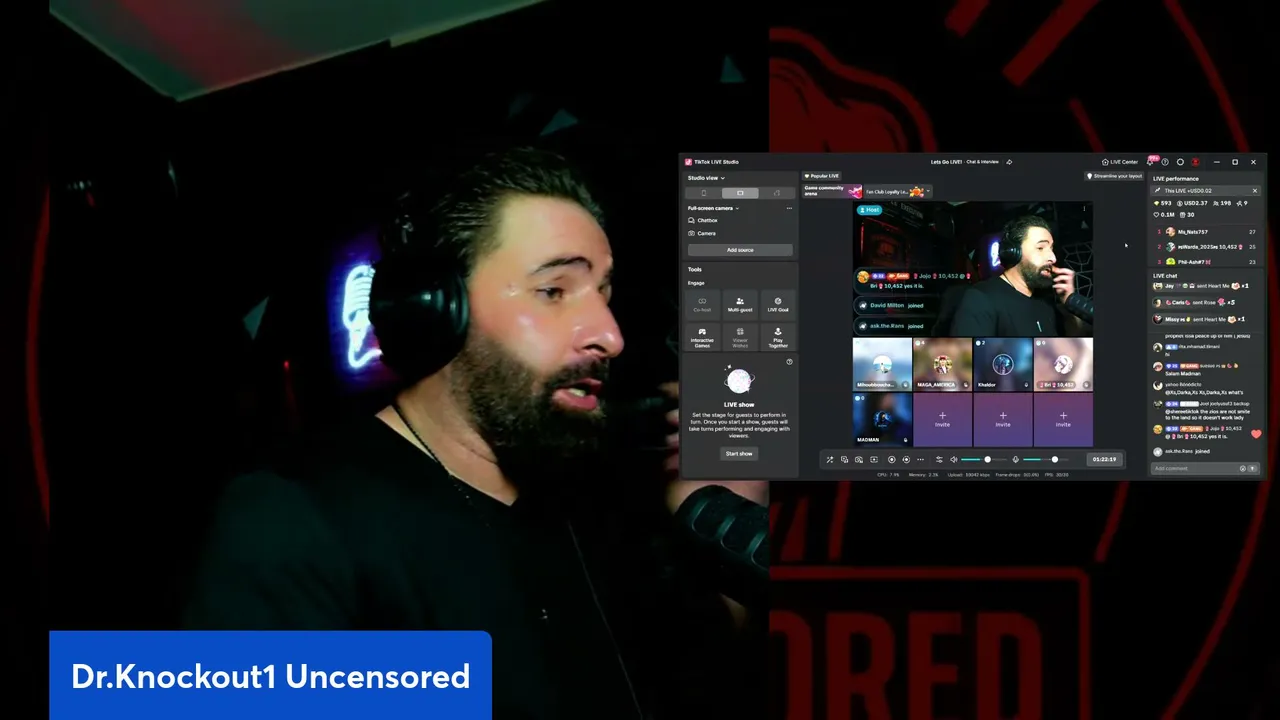Open audio mixer settings icon
This screenshot has width=1280, height=720.
coord(939,459)
